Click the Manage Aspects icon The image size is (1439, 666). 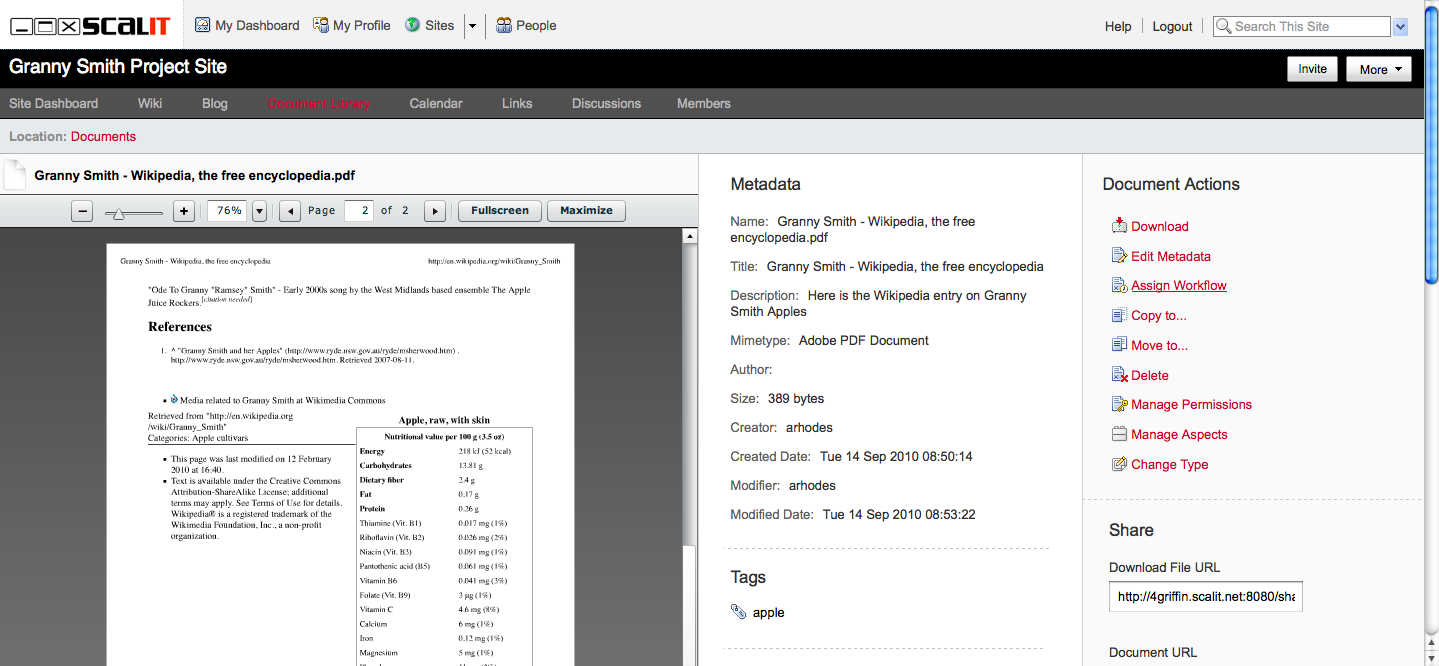[x=1120, y=434]
